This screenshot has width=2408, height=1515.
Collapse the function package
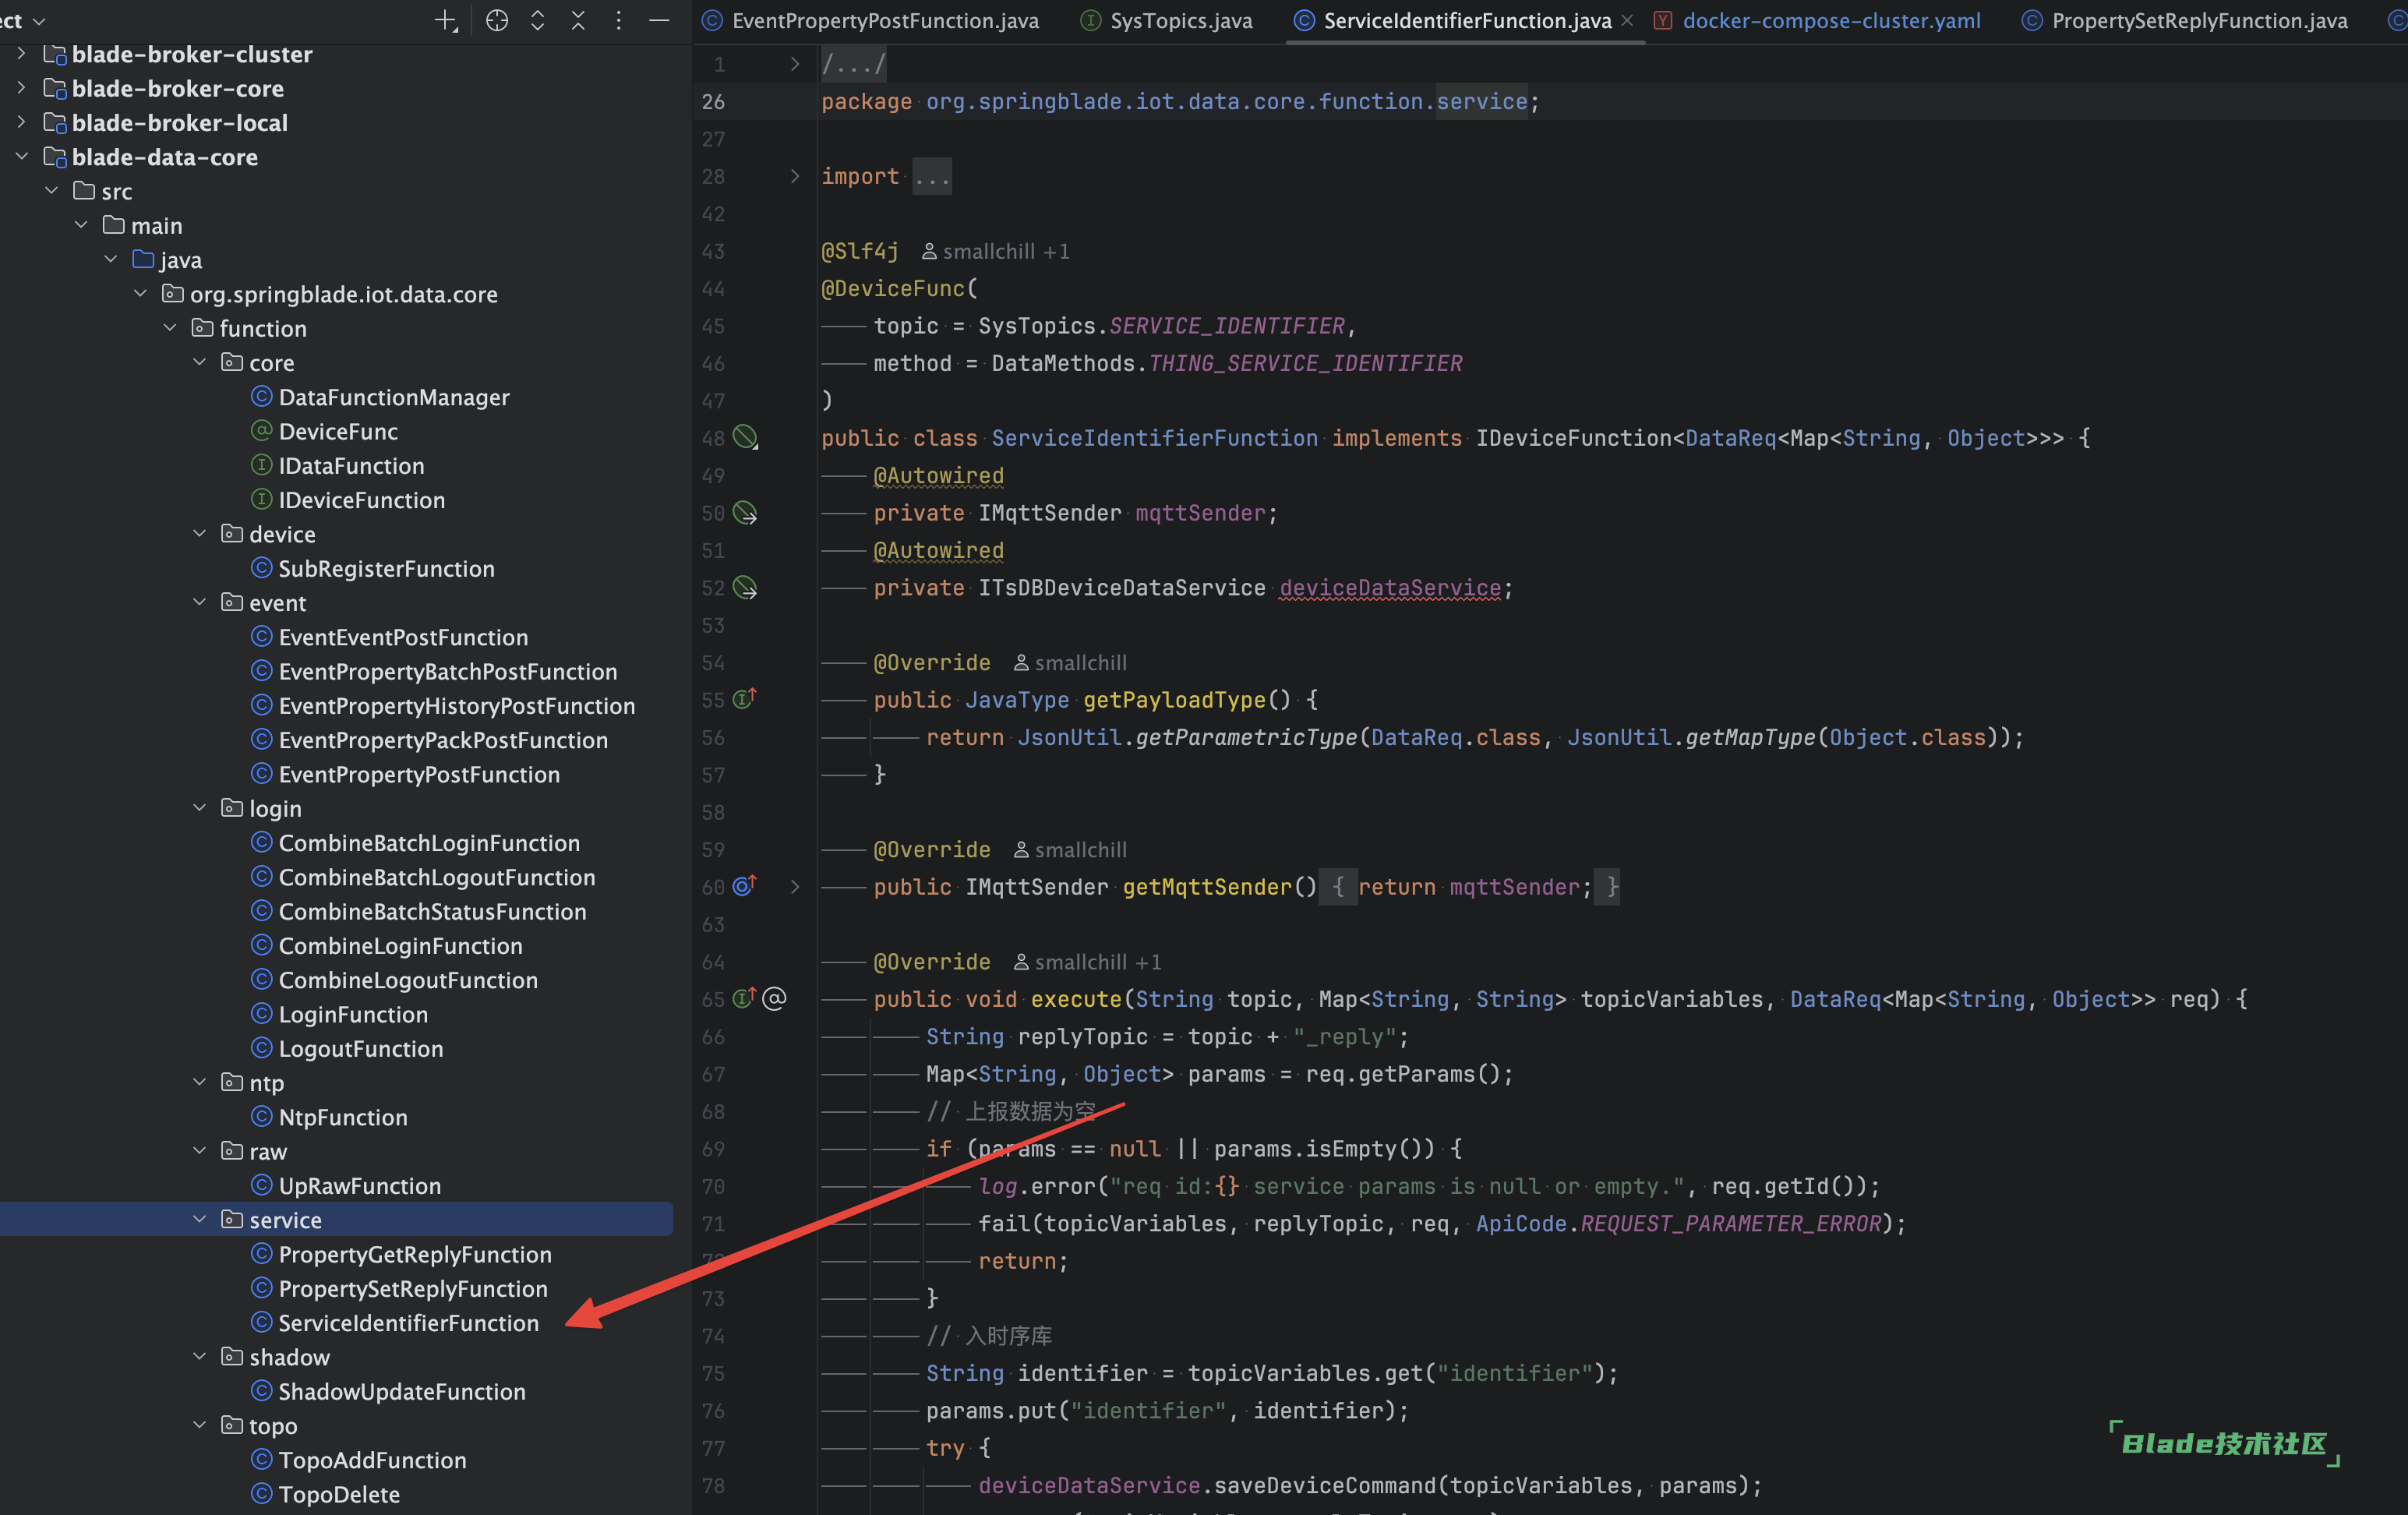pos(170,328)
